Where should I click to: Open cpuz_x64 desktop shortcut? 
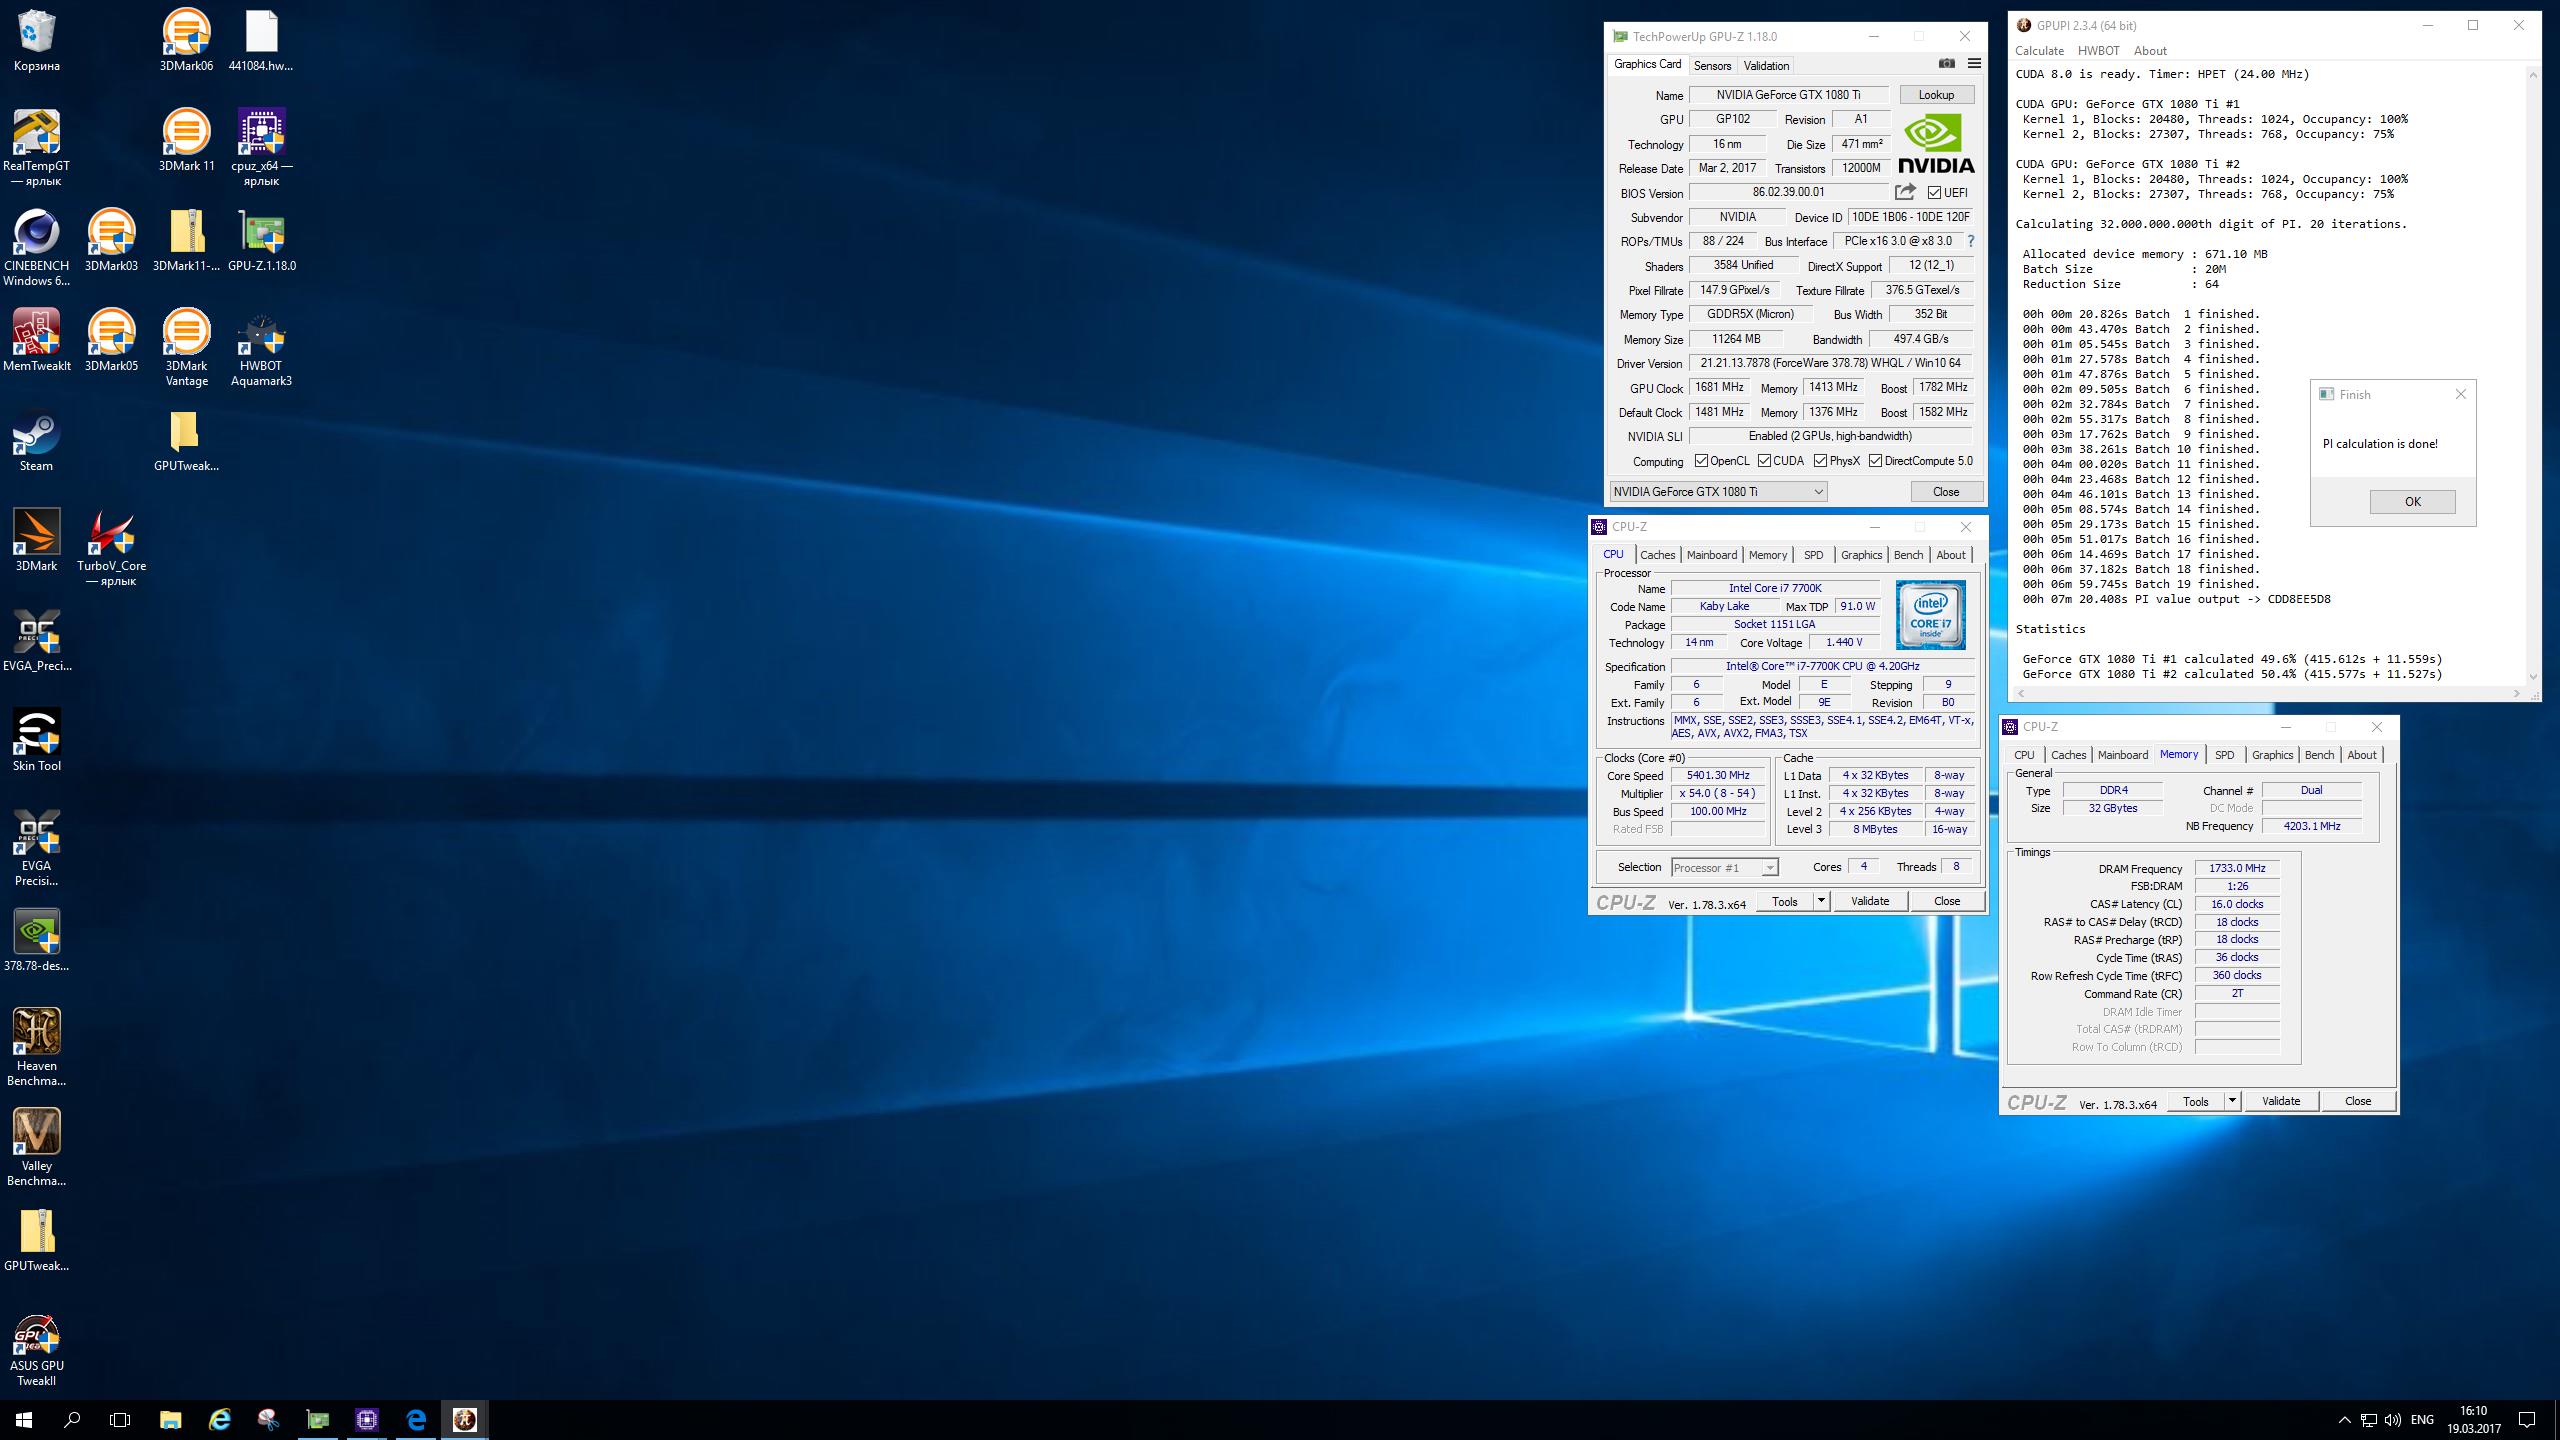pyautogui.click(x=261, y=148)
